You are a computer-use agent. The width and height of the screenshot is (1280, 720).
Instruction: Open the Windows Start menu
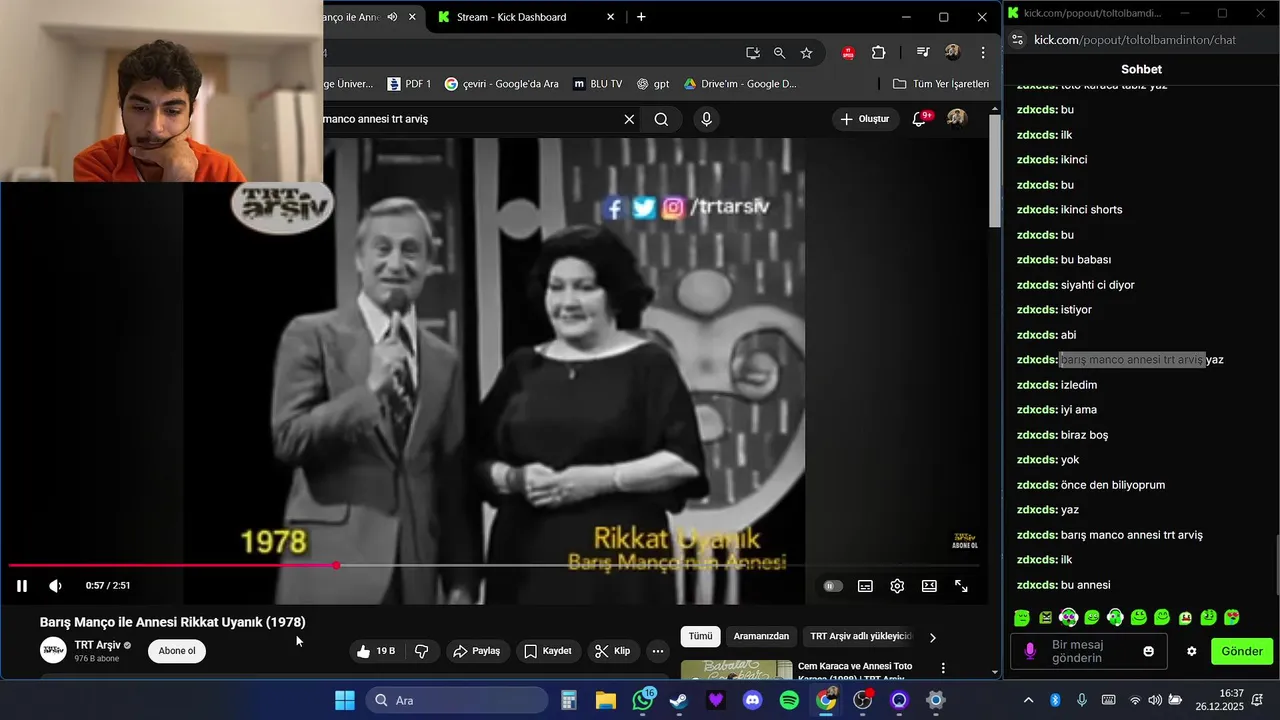click(344, 700)
